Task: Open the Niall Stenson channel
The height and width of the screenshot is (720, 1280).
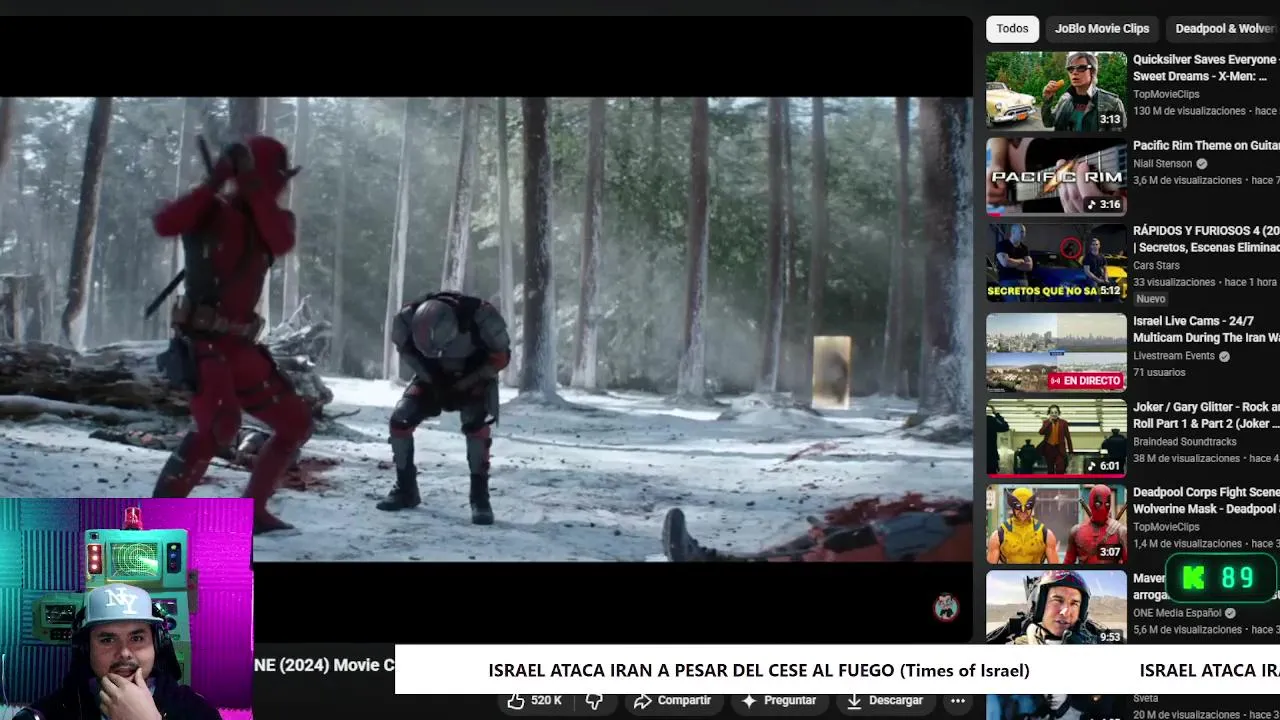Action: point(1162,164)
